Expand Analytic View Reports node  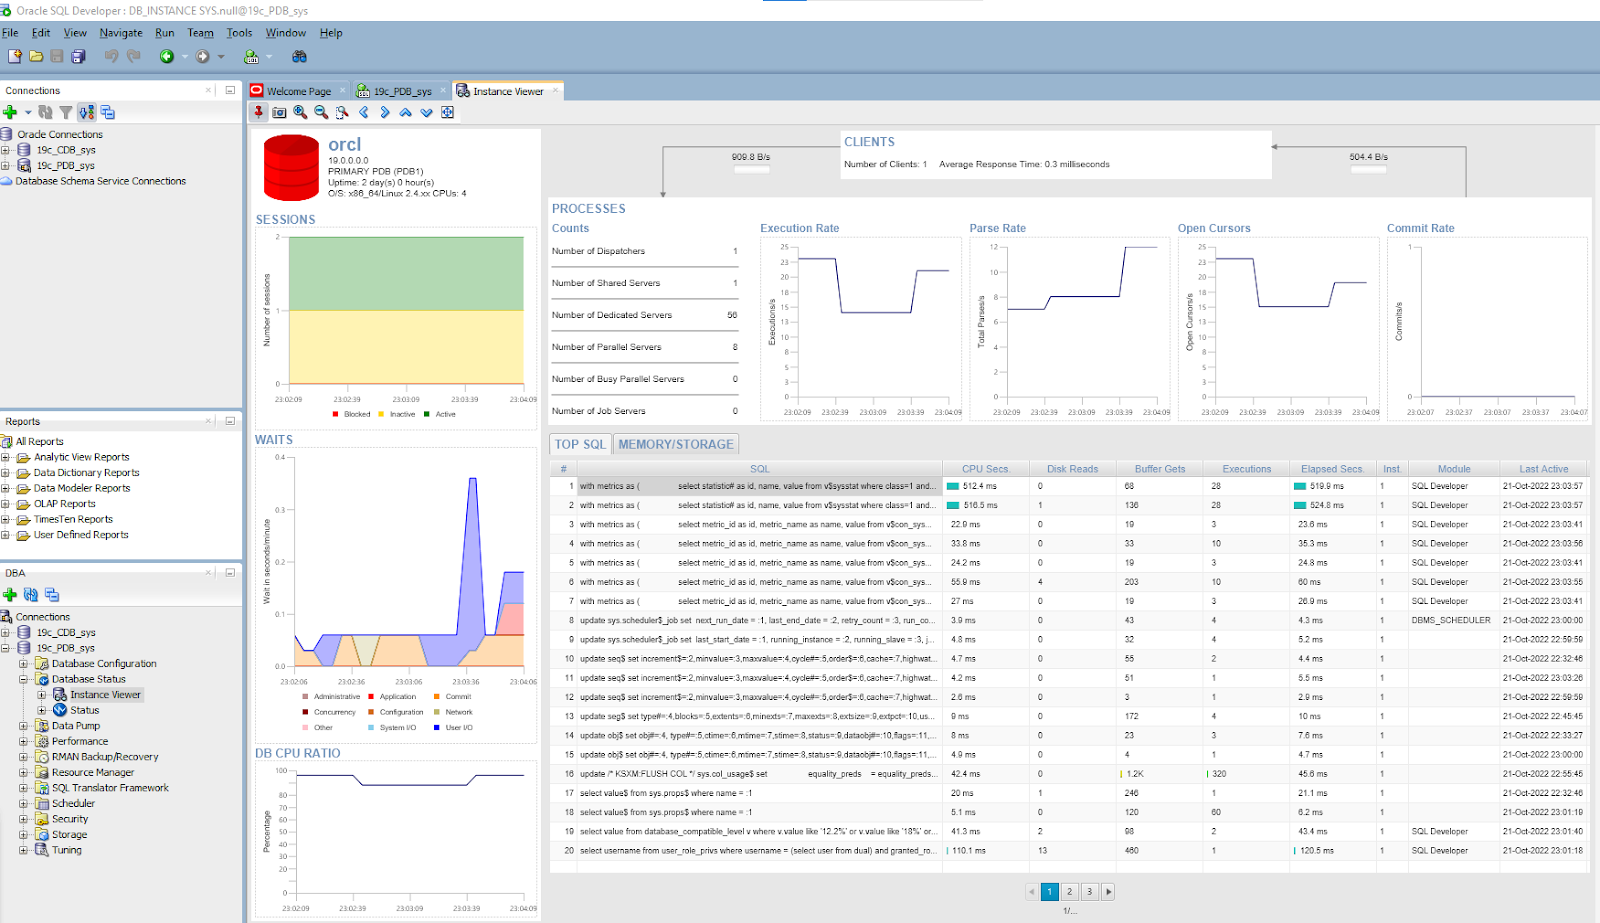5,457
